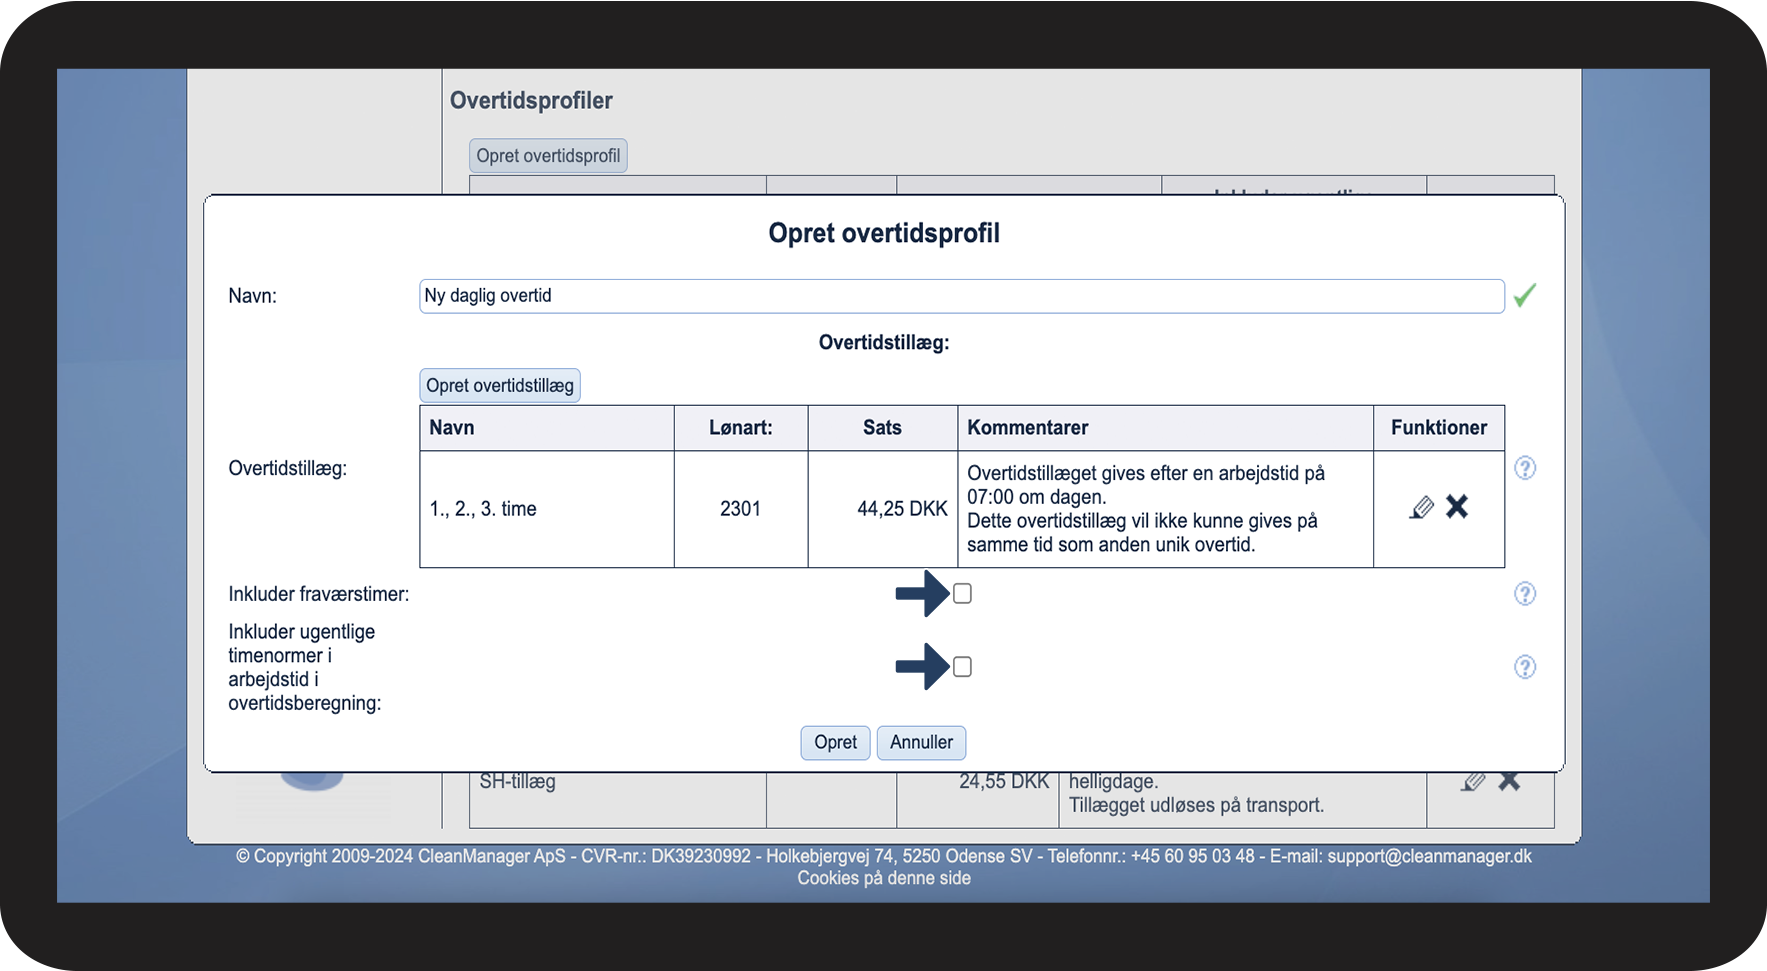Click the Funktioner column header

point(1439,428)
